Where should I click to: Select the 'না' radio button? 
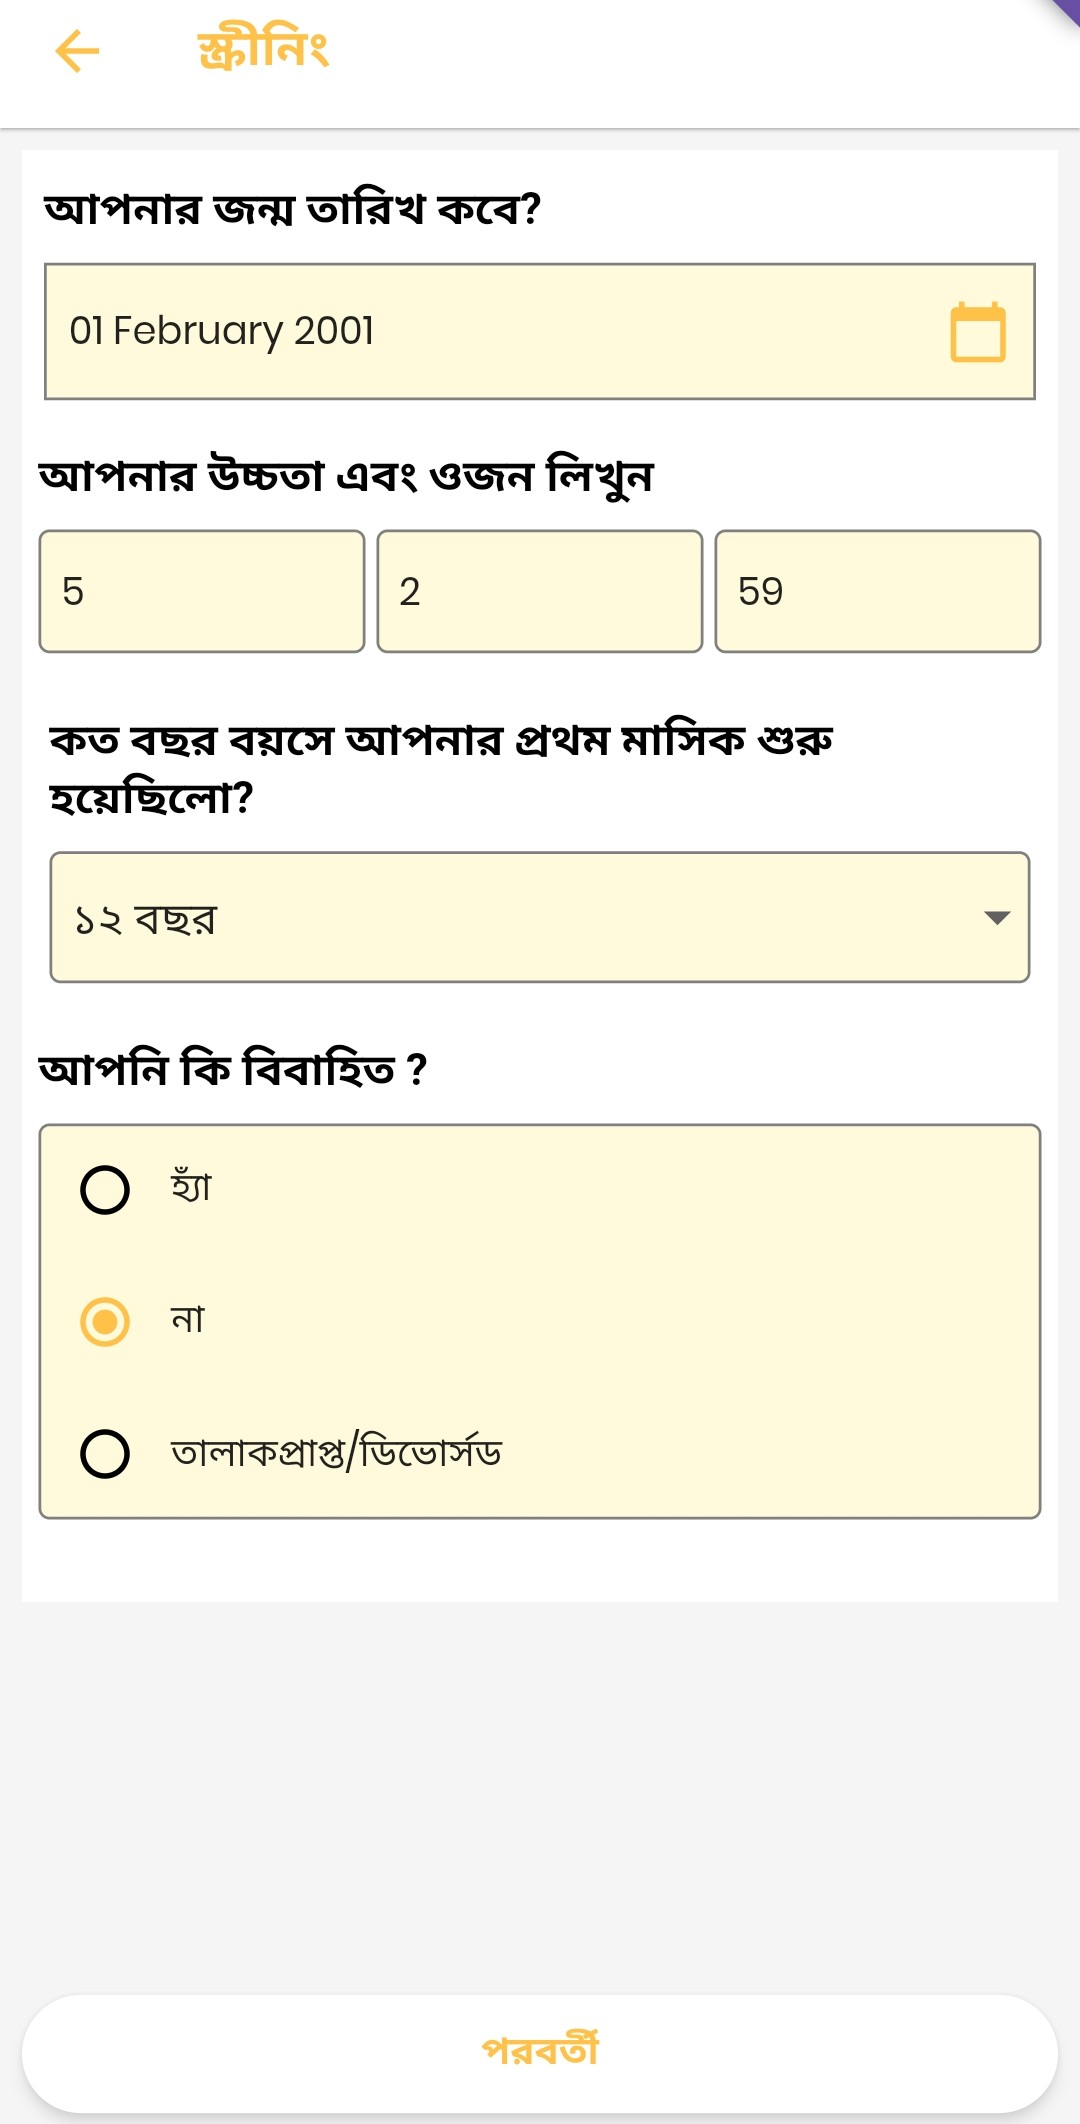105,1322
